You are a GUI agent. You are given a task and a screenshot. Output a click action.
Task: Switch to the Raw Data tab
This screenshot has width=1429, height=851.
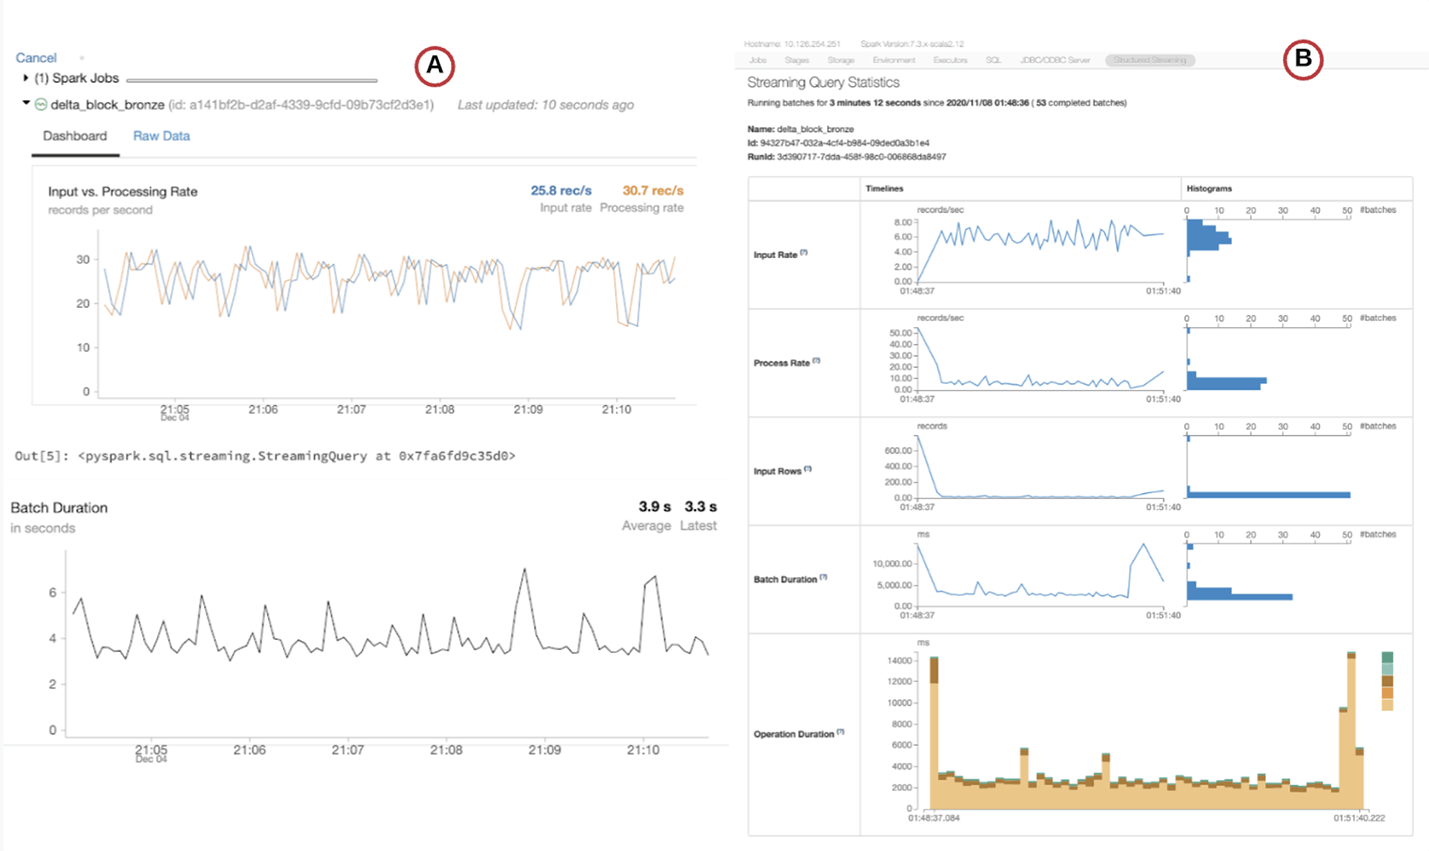pos(161,136)
